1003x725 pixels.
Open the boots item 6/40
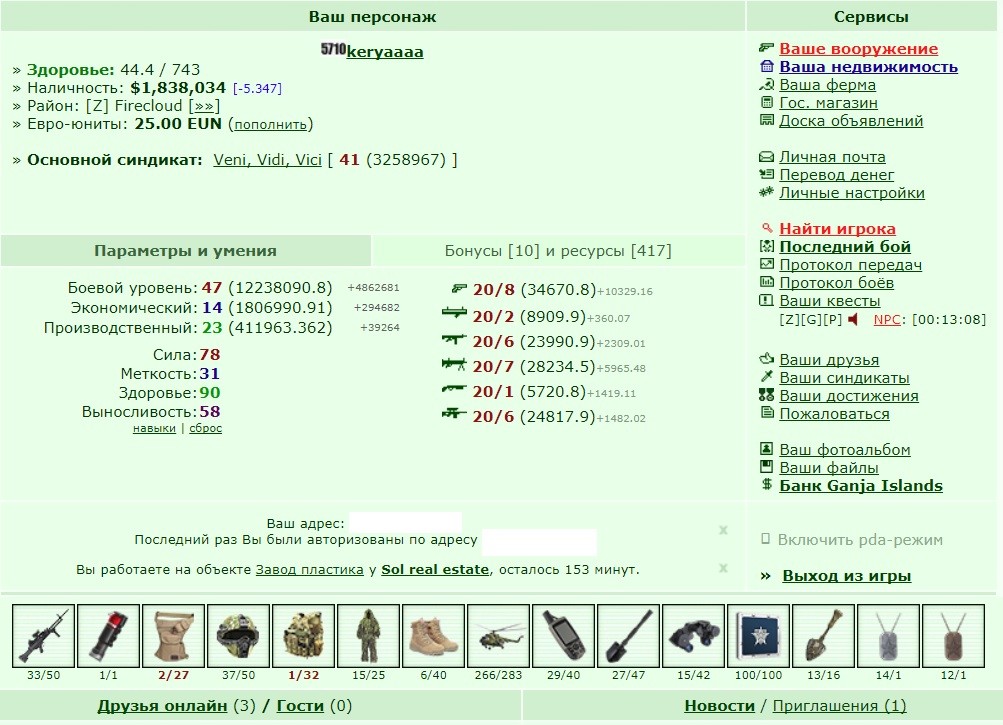[434, 636]
